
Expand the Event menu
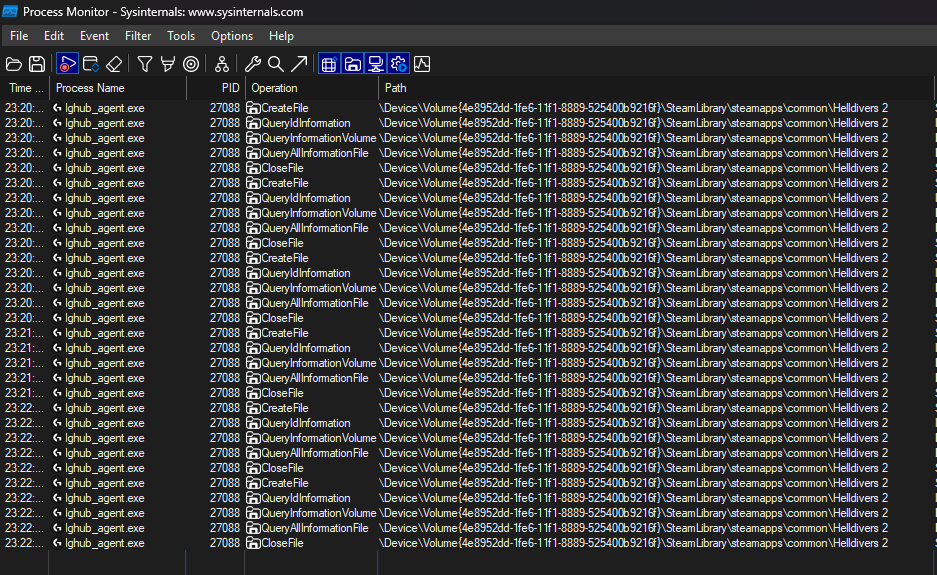(x=95, y=36)
